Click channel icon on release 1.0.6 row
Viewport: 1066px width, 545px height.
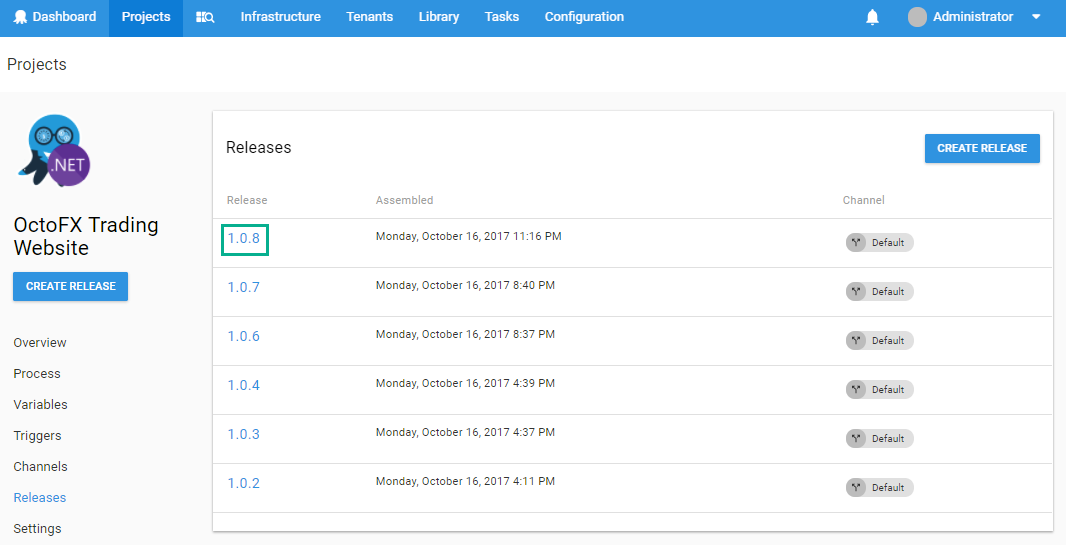(856, 340)
